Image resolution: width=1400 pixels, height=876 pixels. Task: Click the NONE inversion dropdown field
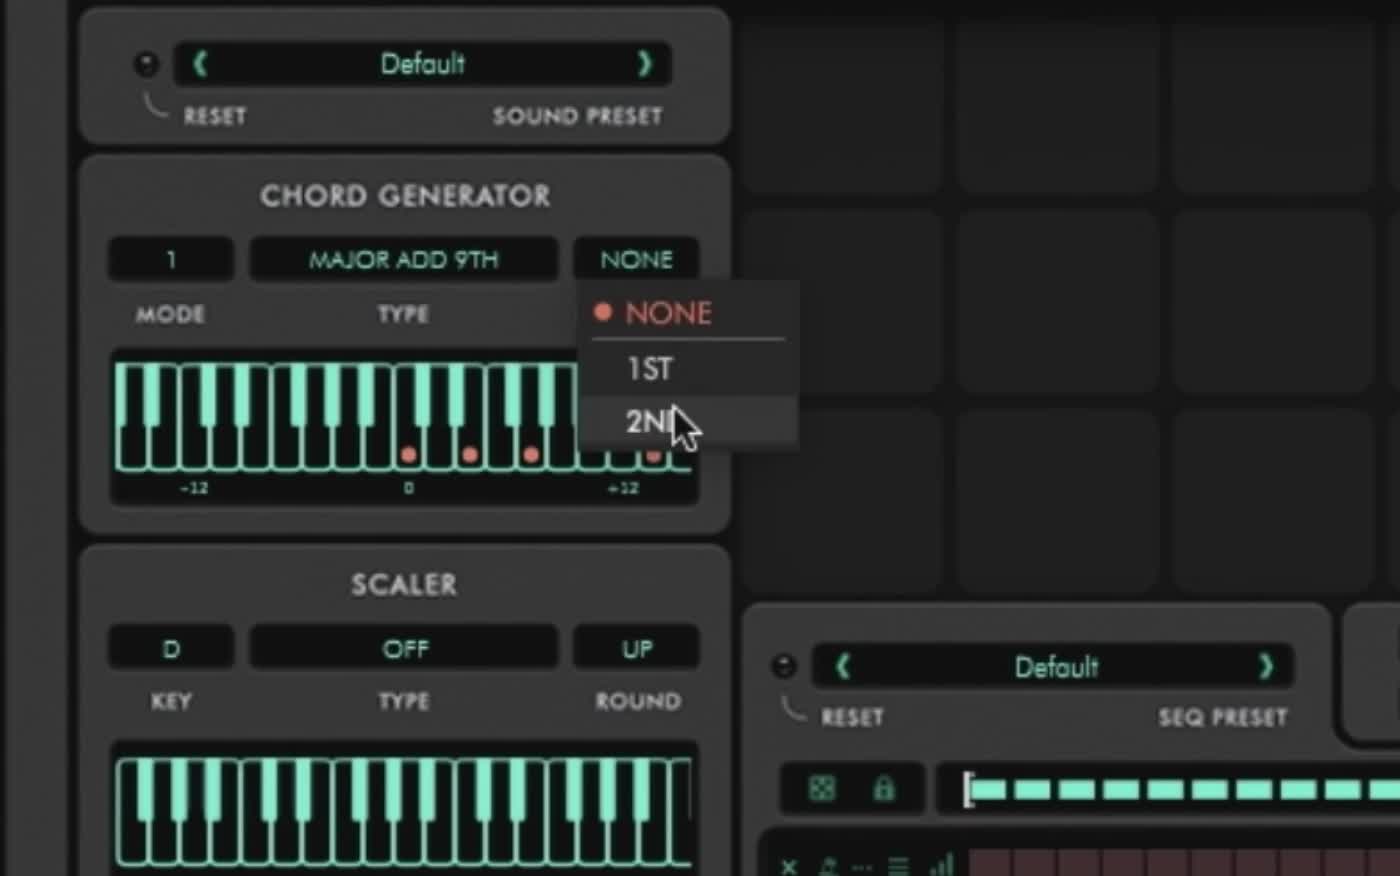click(x=636, y=260)
